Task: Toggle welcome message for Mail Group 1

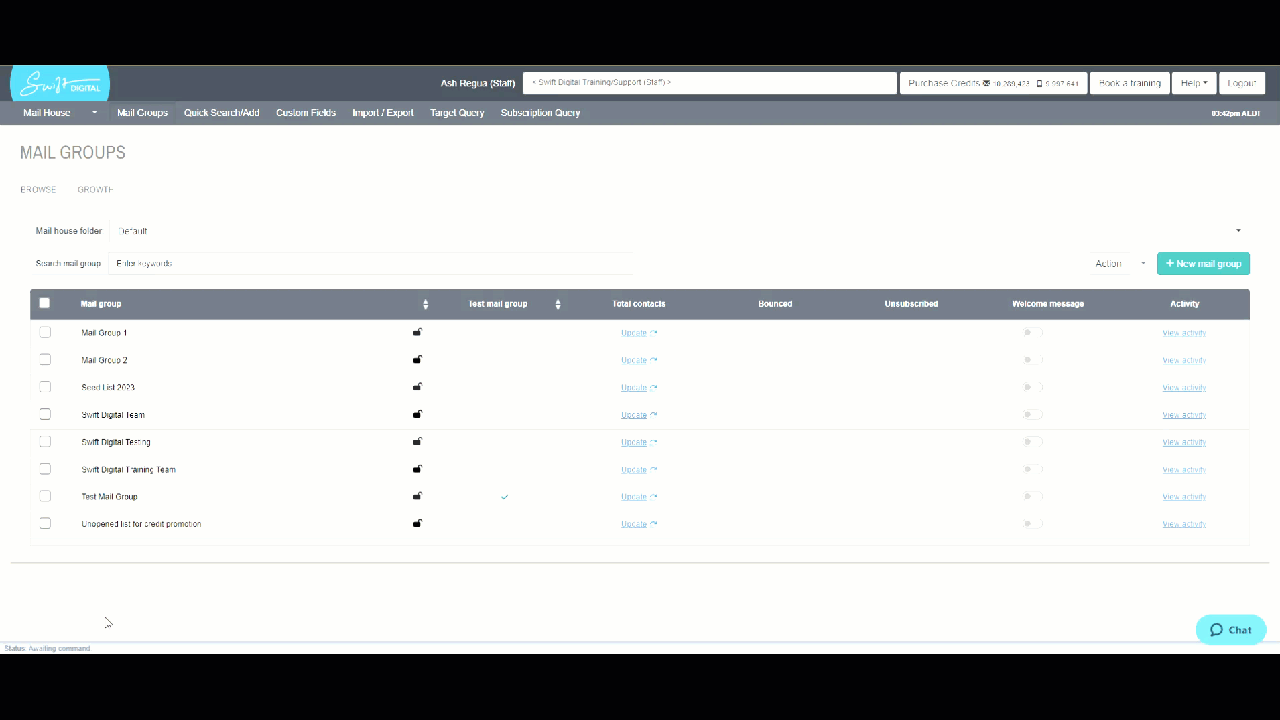Action: [x=1032, y=332]
